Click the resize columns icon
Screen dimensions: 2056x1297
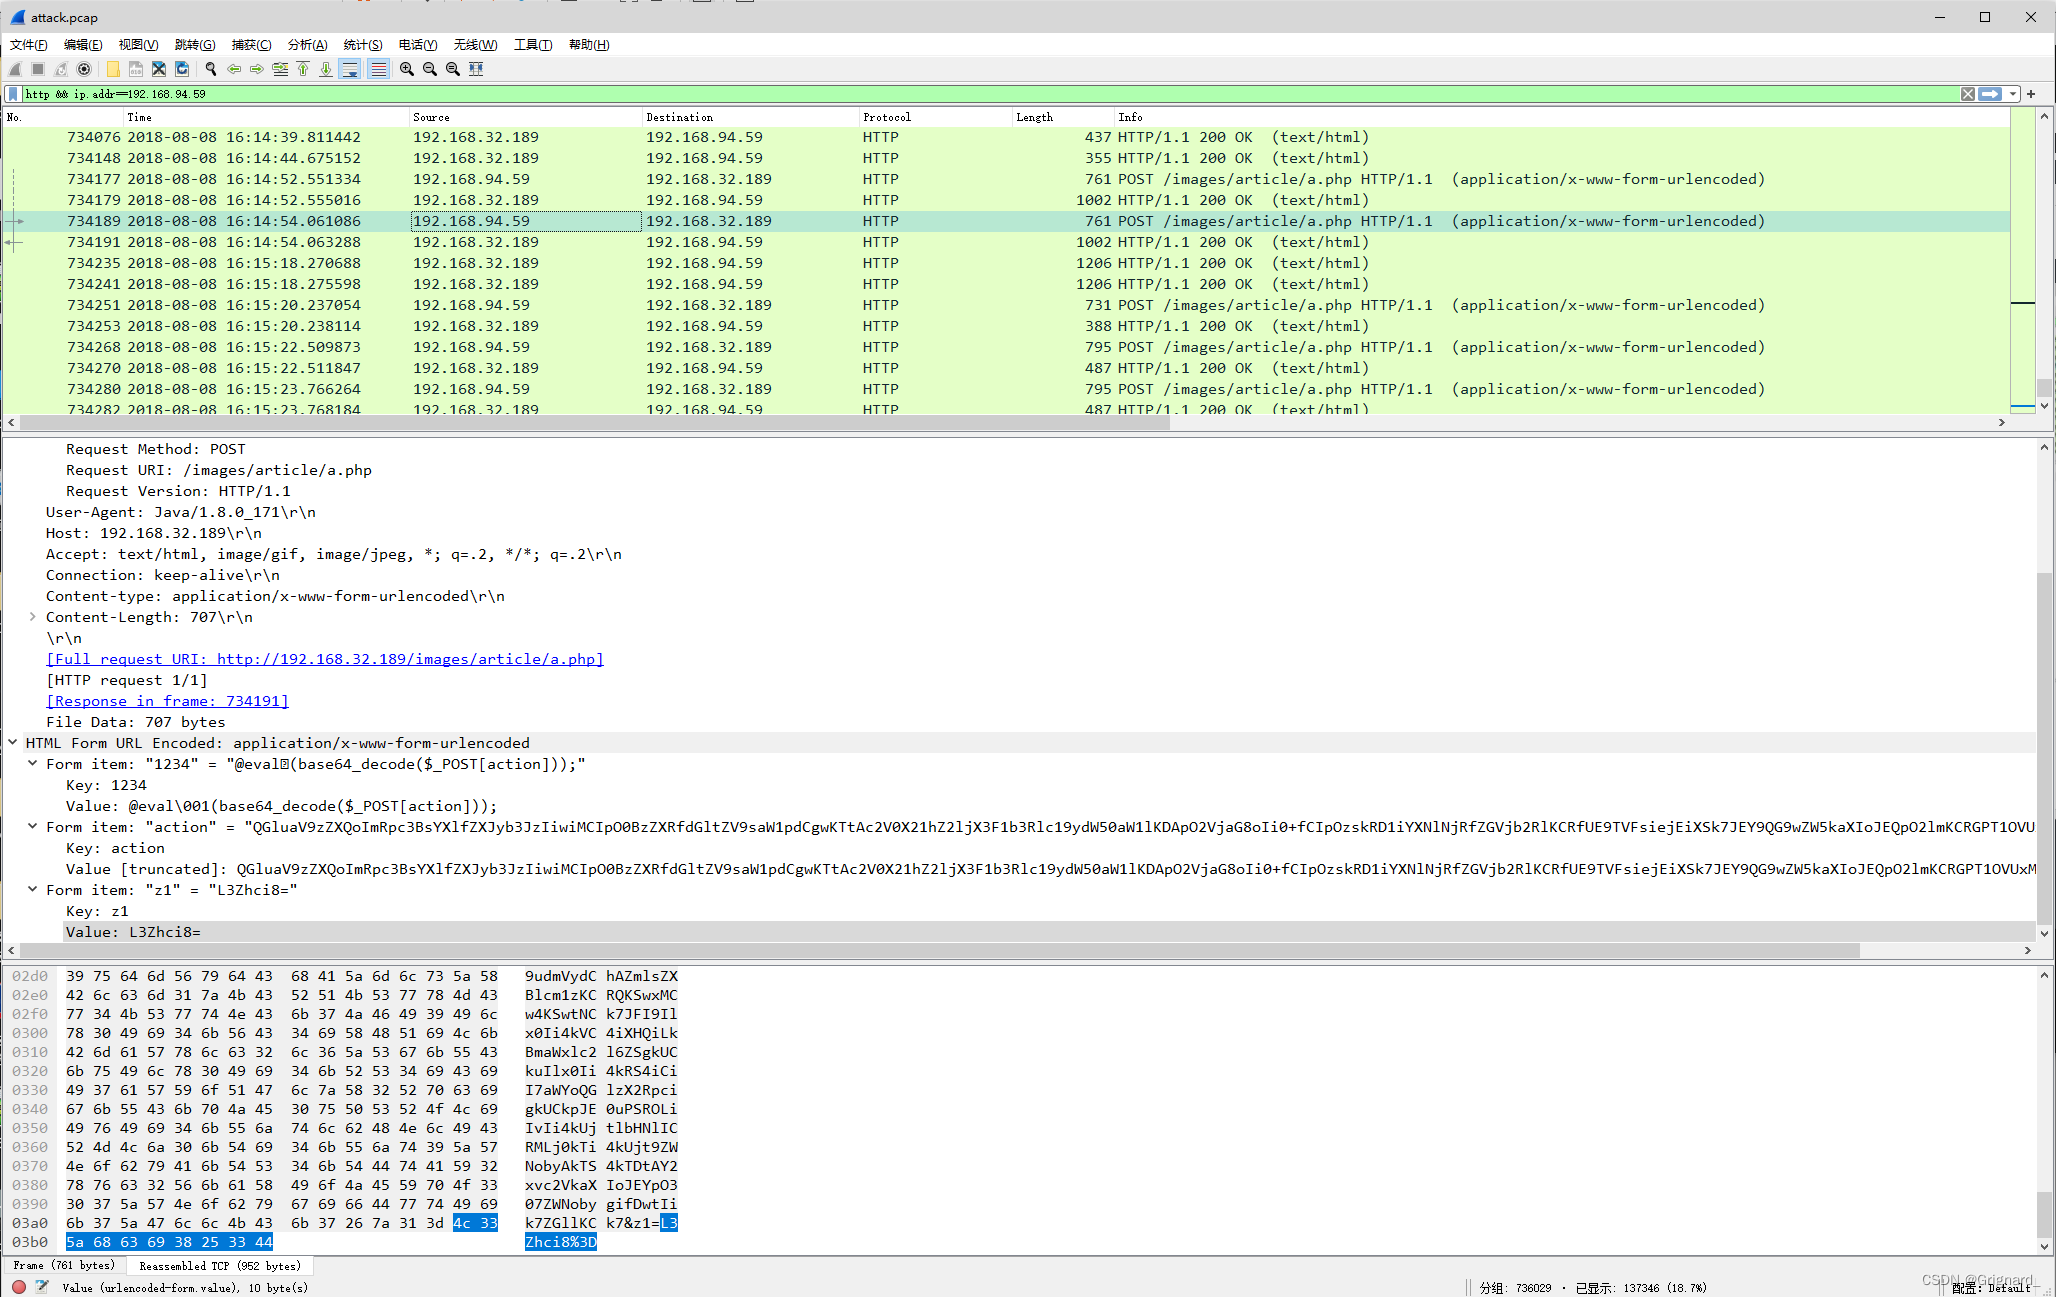coord(476,69)
